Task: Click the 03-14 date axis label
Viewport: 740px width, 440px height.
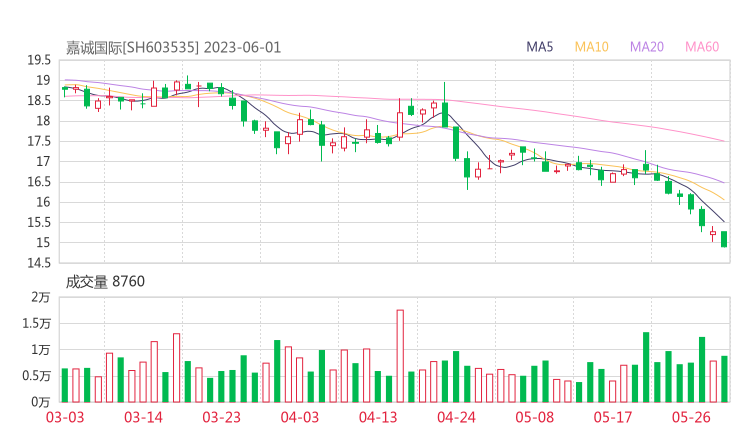Action: pos(143,417)
